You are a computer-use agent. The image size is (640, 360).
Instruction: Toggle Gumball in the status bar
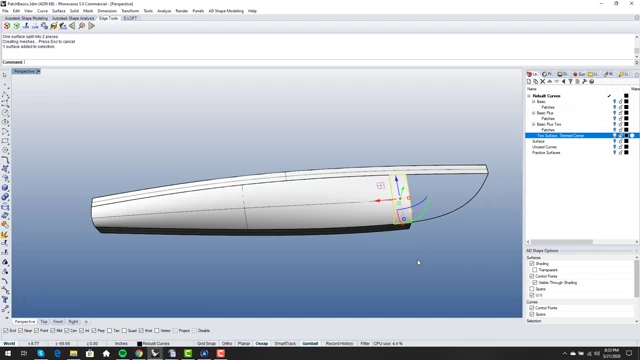pos(310,344)
